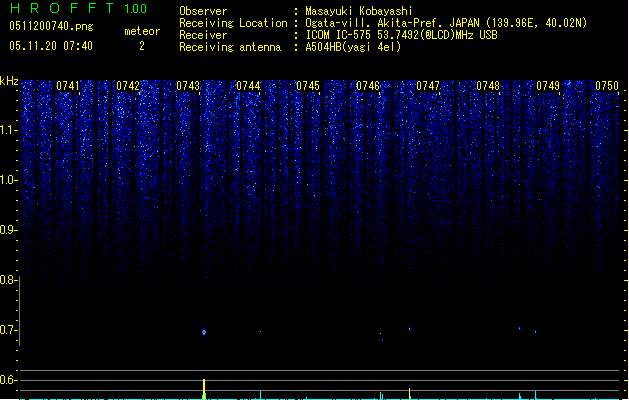Click the 0.8 kHz axis label

coord(8,280)
